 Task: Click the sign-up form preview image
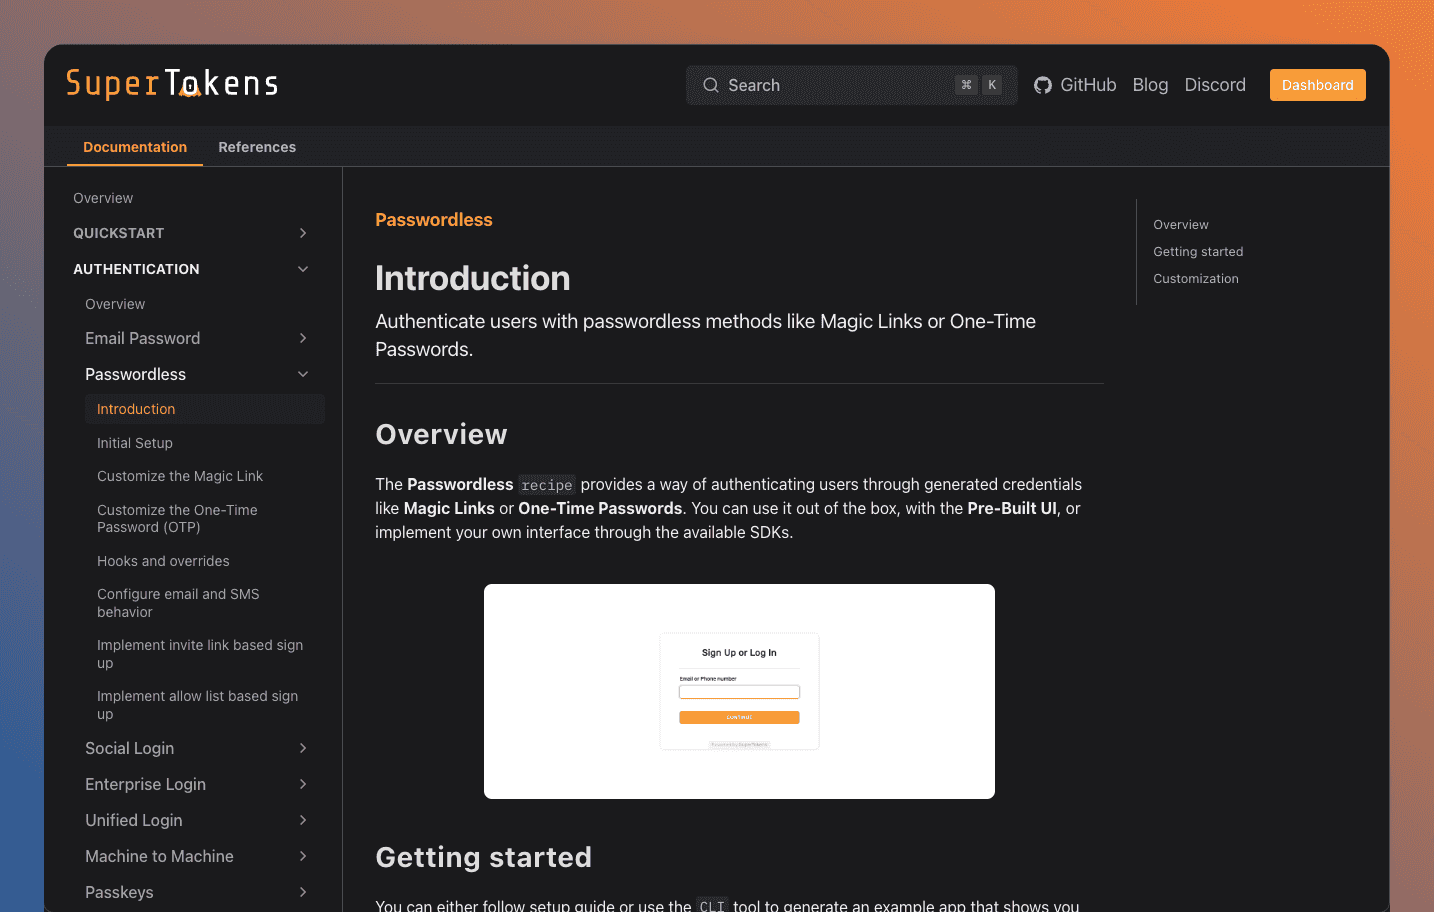739,691
